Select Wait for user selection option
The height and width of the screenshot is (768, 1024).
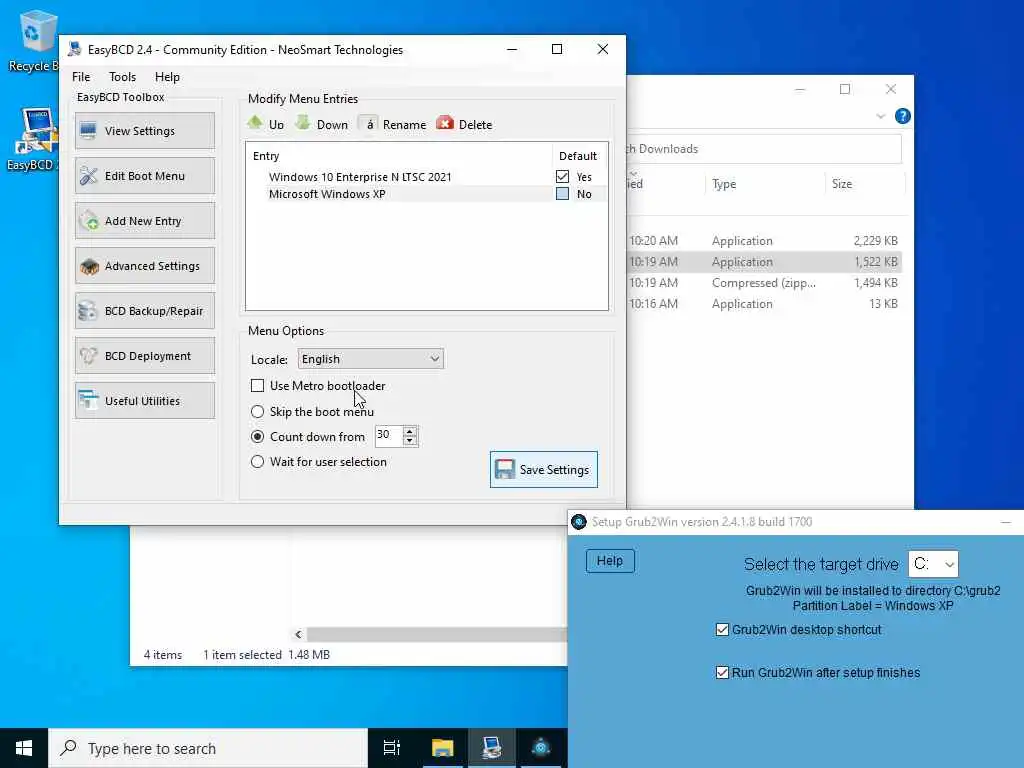[x=257, y=462]
